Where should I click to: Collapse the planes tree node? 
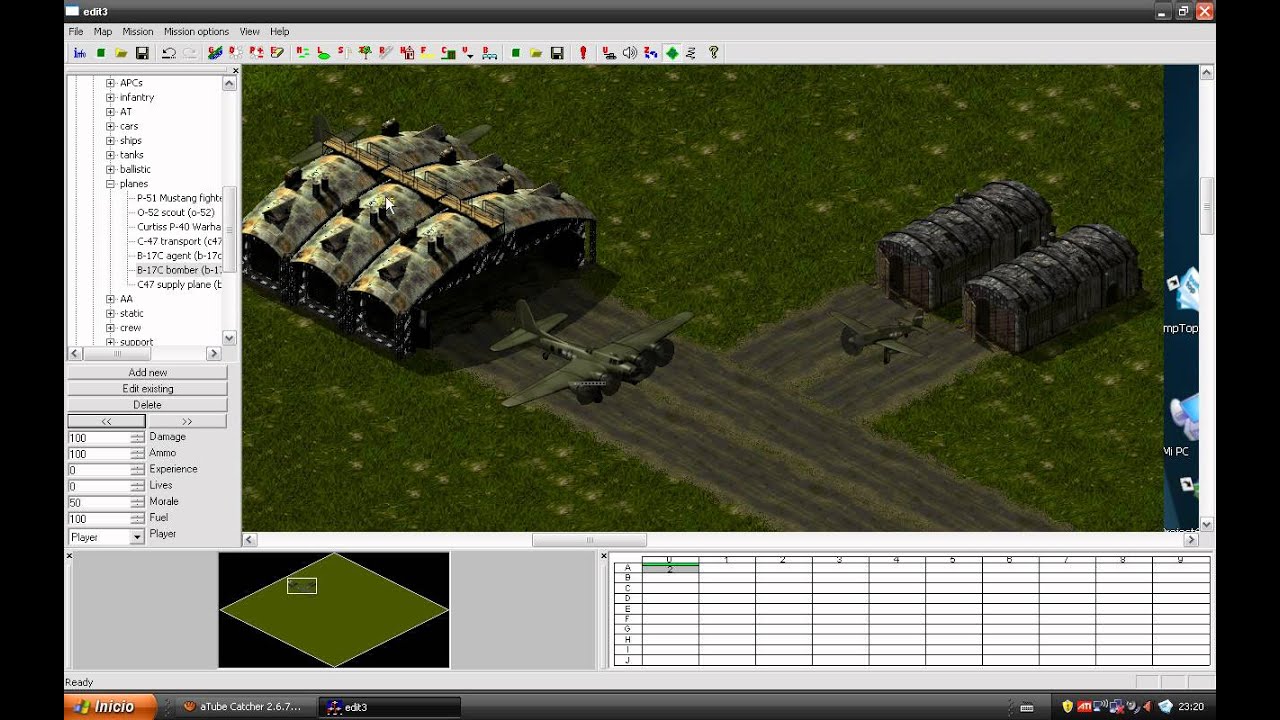tap(110, 184)
